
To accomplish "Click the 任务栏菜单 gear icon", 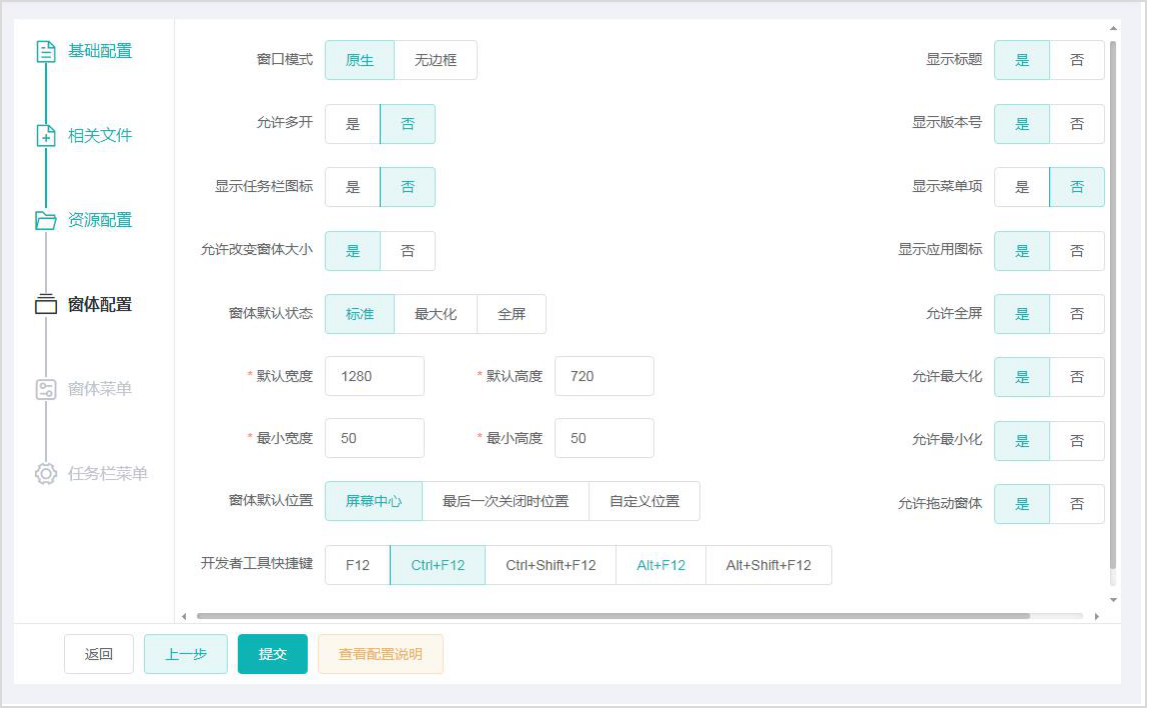I will [46, 474].
